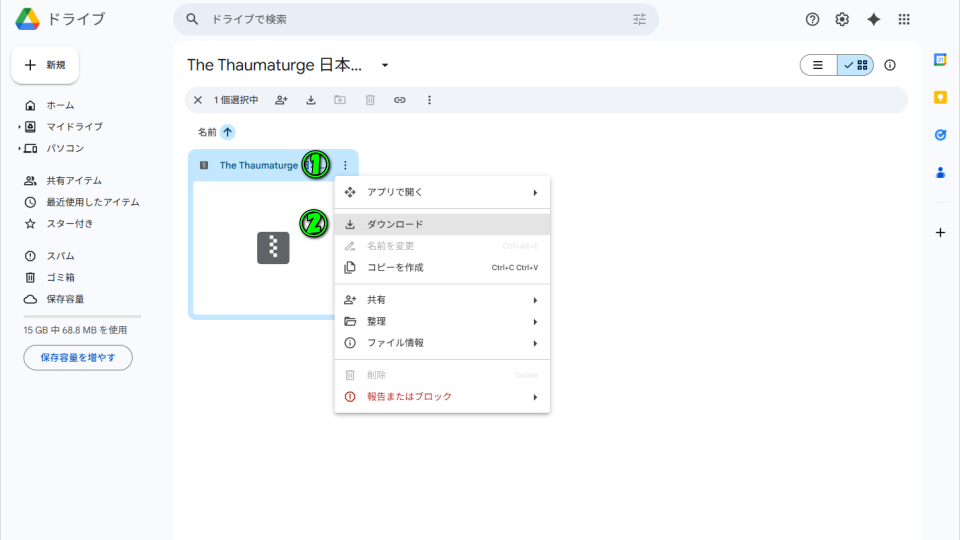960x540 pixels.
Task: Switch to list layout view
Action: [x=819, y=65]
